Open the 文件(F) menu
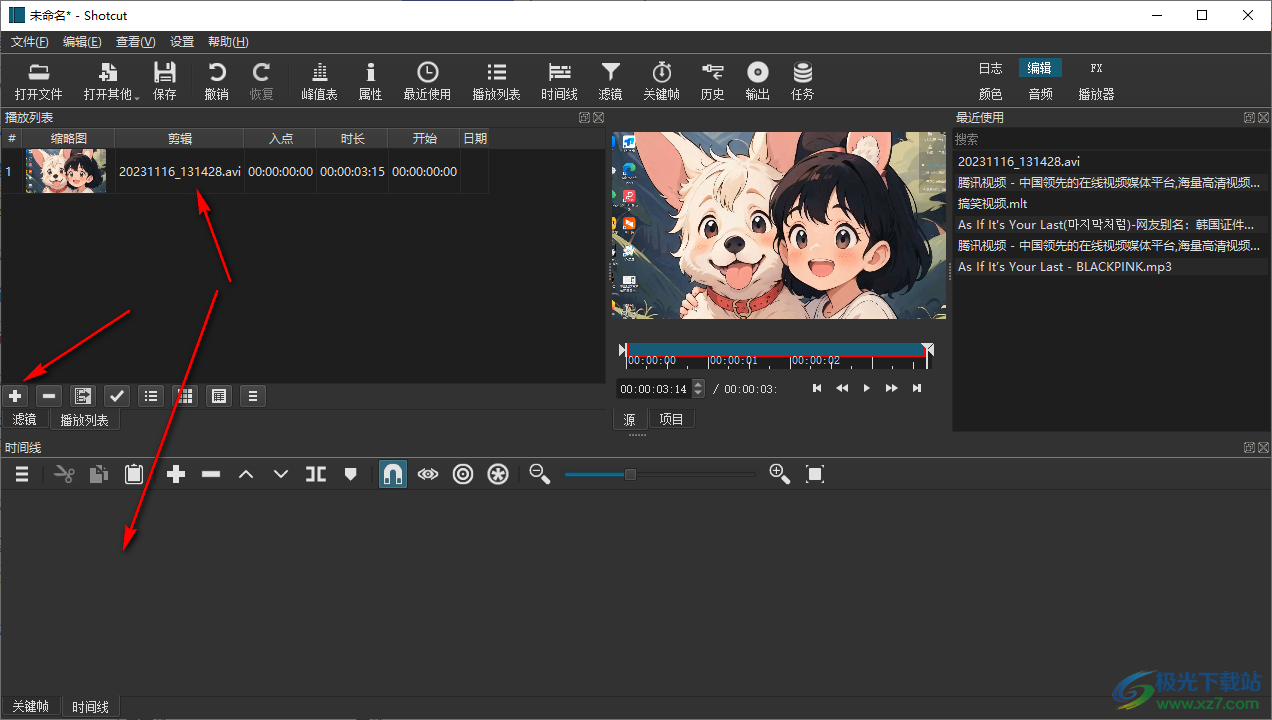 pos(30,42)
